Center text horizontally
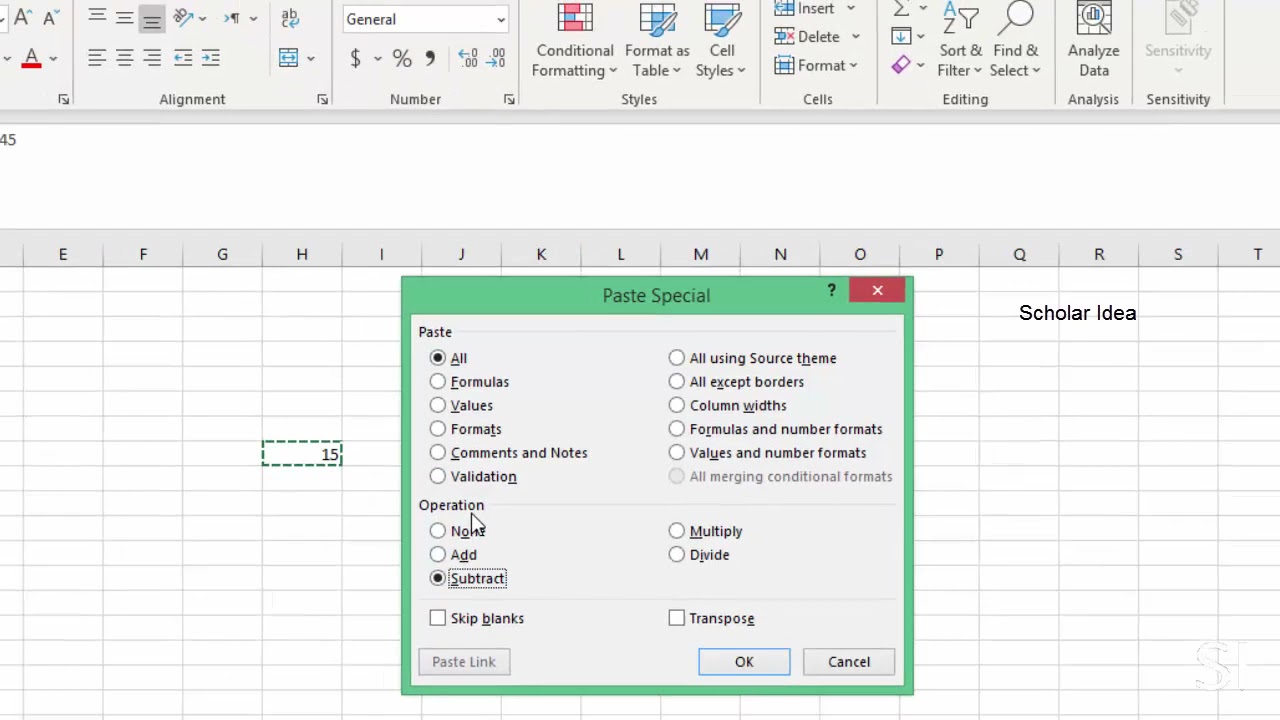Viewport: 1280px width, 720px height. [124, 58]
